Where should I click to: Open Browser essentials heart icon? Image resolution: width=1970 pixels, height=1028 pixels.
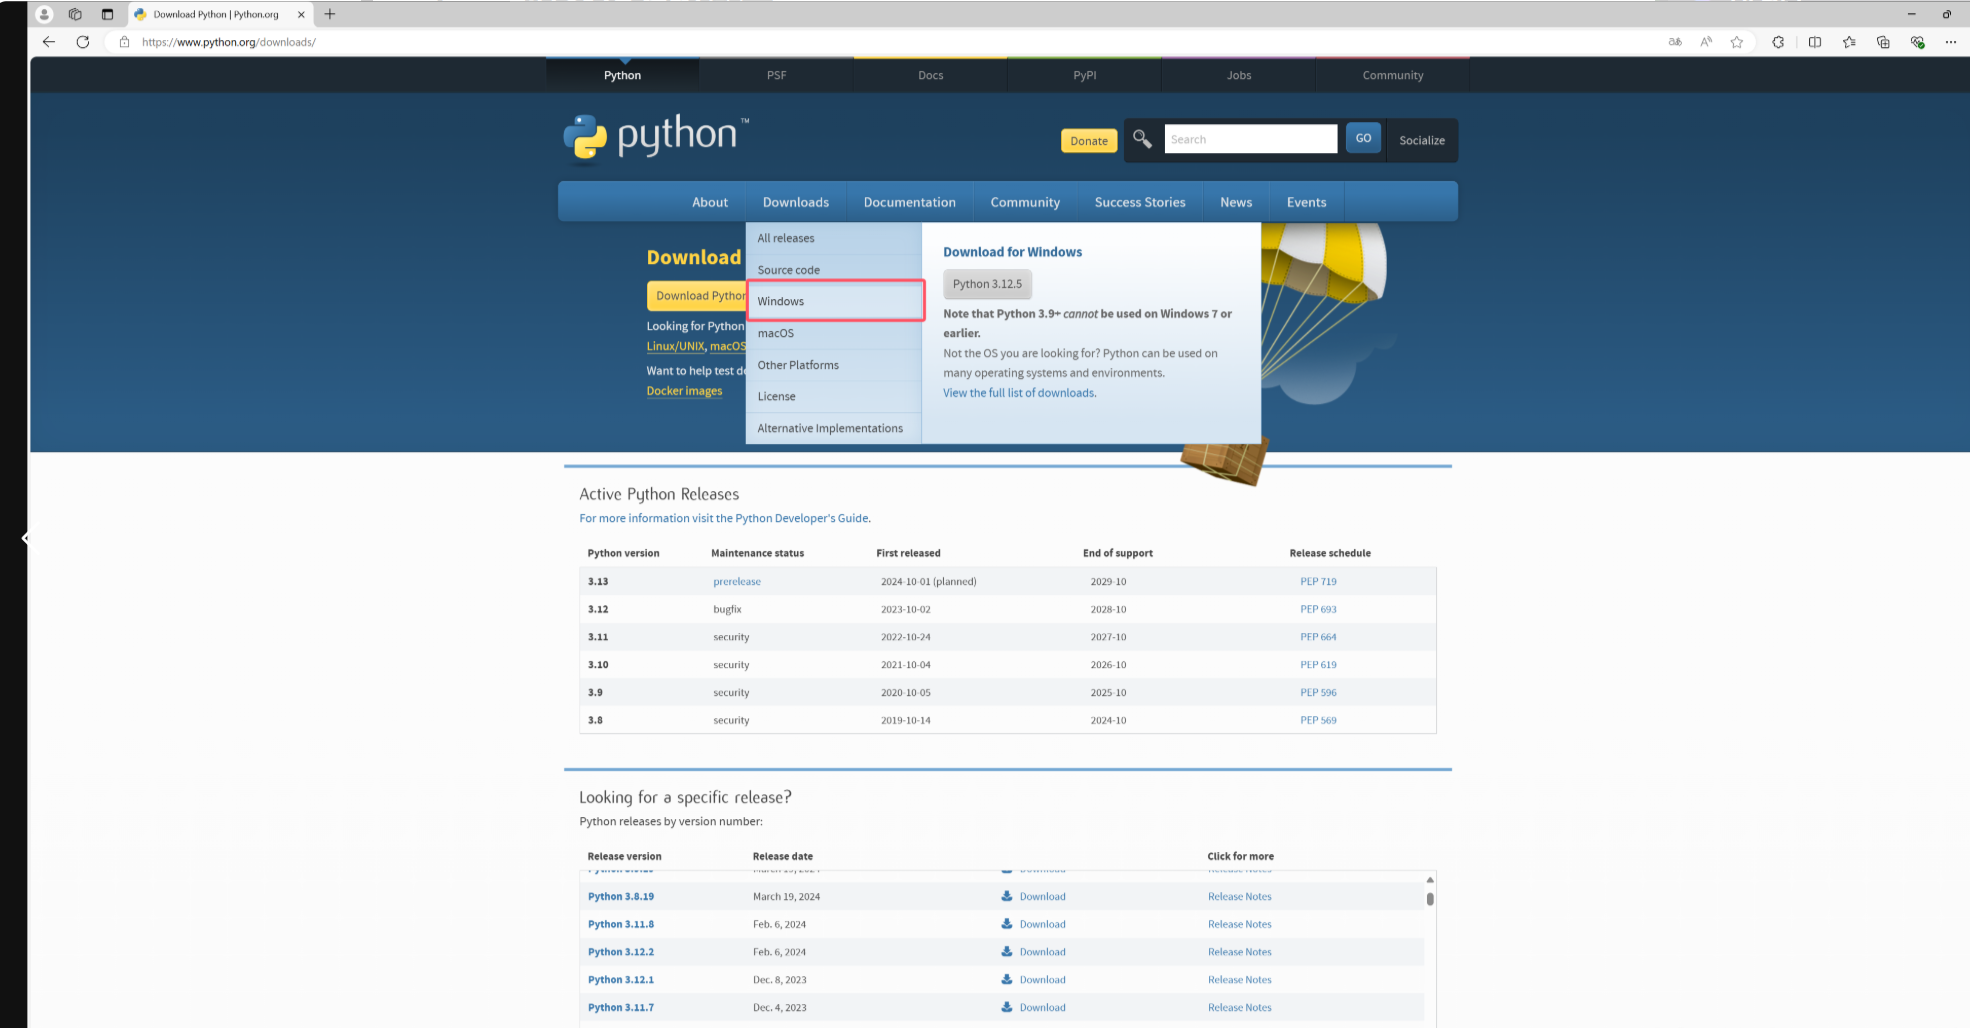tap(1917, 42)
